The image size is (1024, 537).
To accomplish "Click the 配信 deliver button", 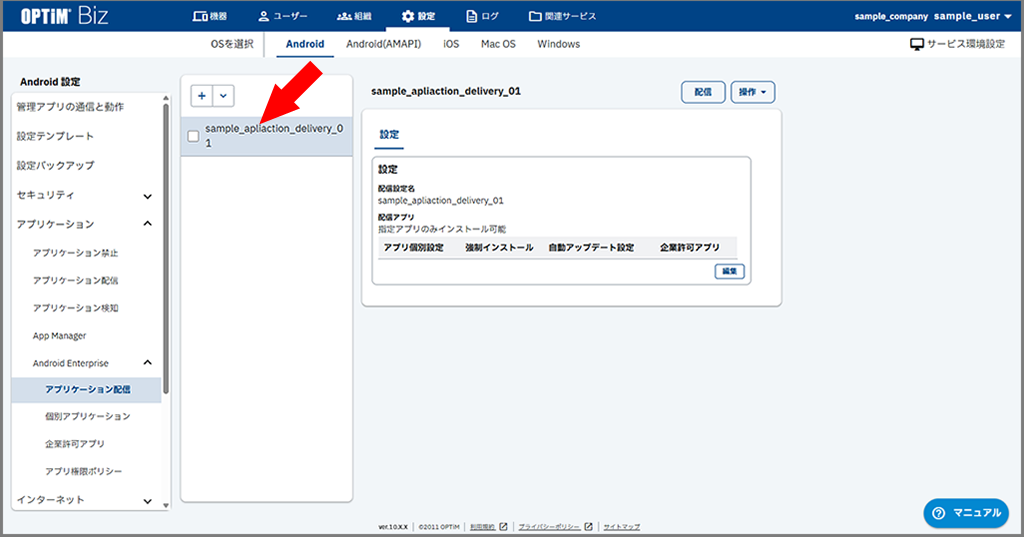I will pos(703,92).
